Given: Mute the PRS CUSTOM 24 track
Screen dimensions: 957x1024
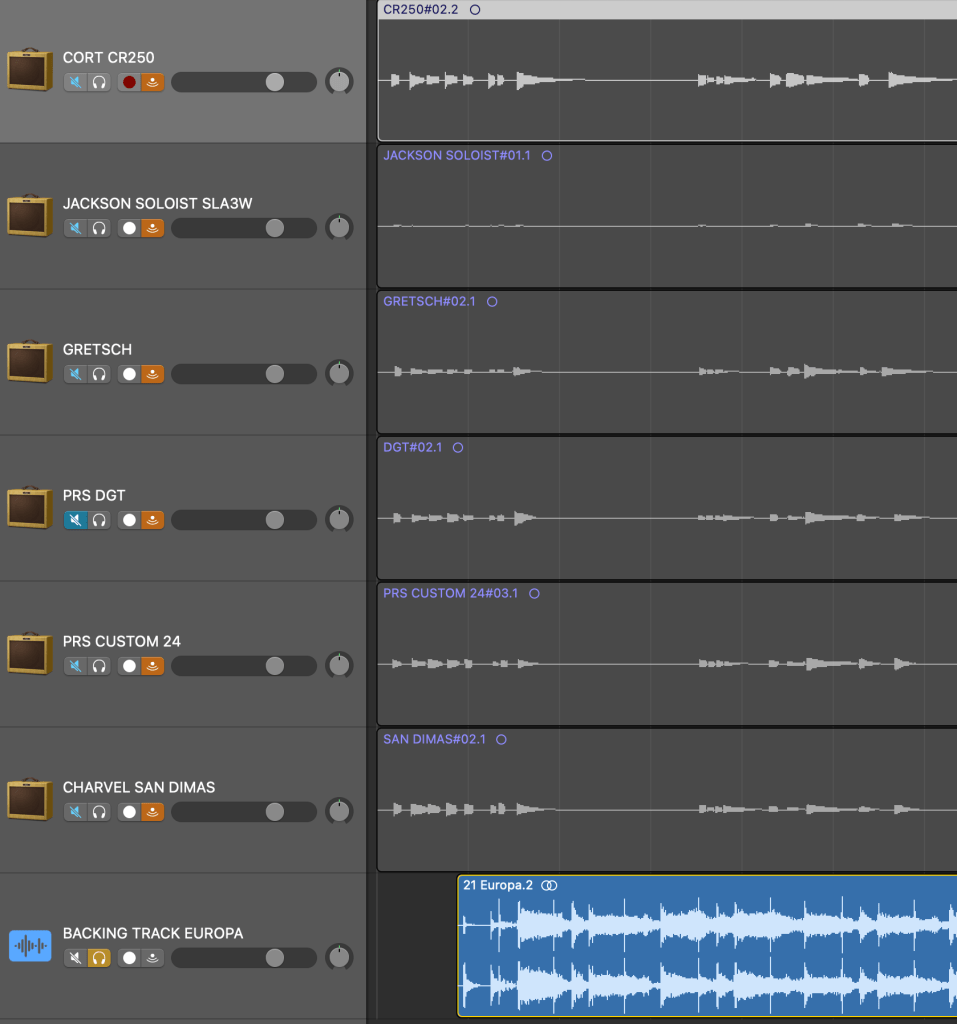Looking at the screenshot, I should click(x=76, y=666).
